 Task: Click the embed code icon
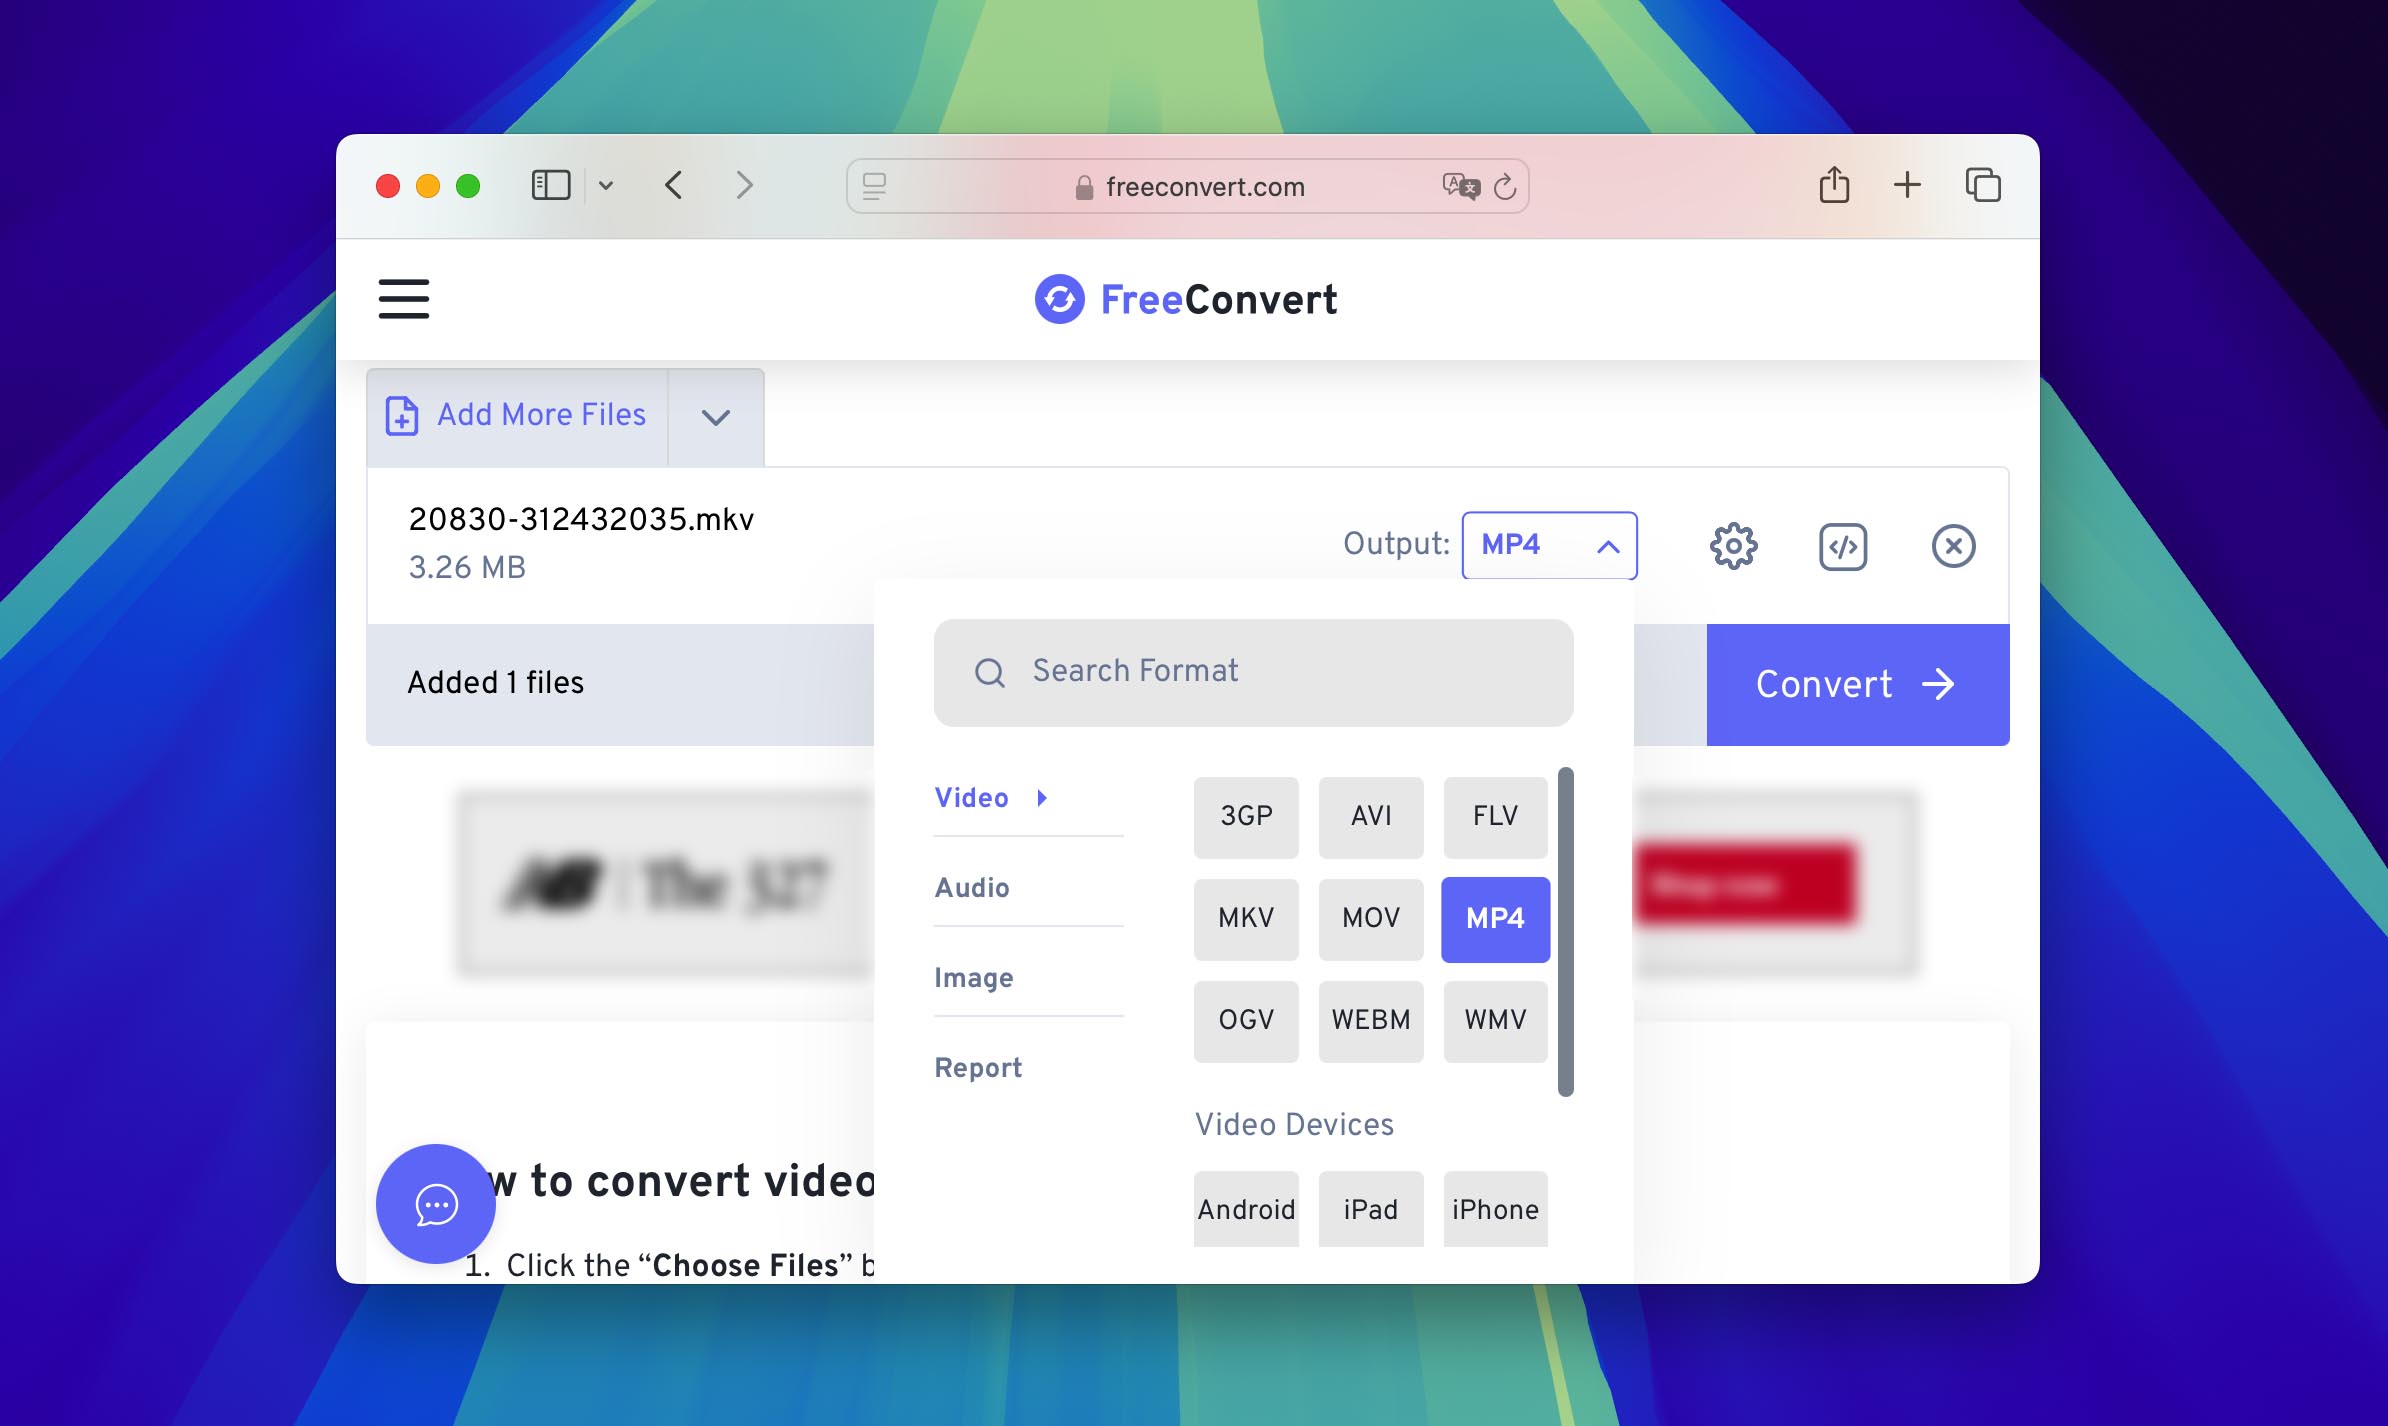pos(1842,546)
